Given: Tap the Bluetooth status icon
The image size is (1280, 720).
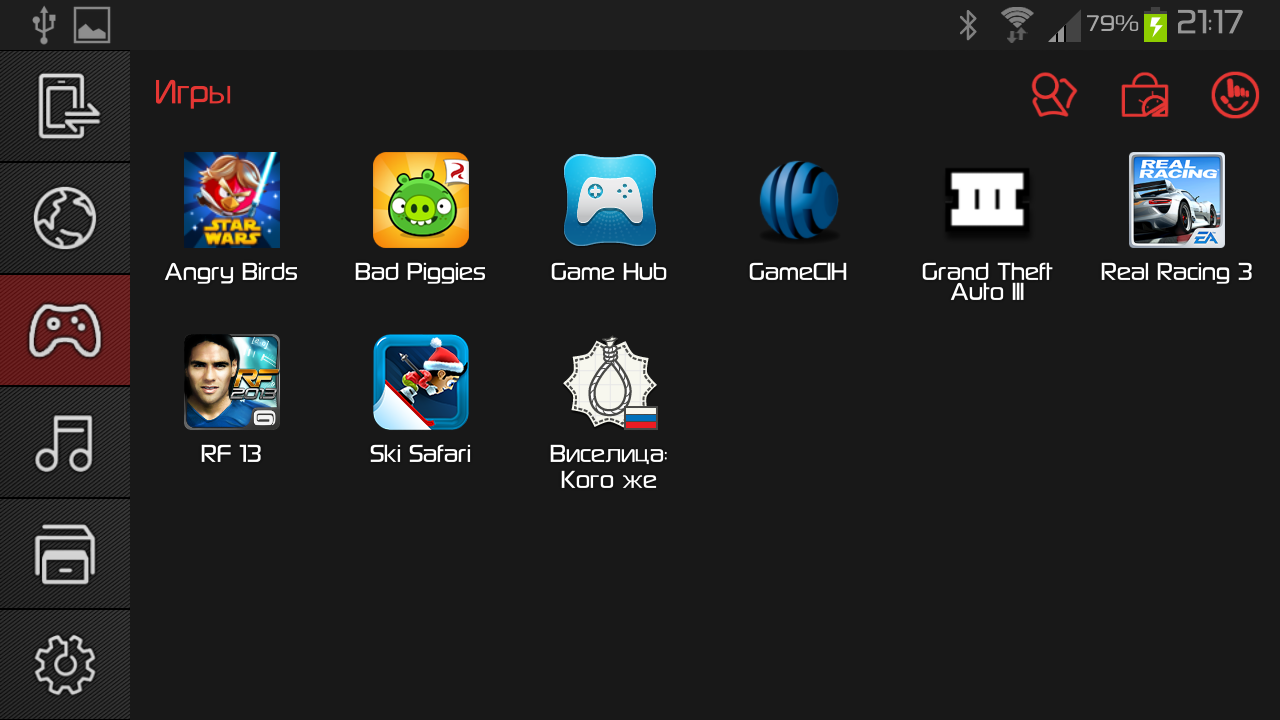Looking at the screenshot, I should click(x=967, y=24).
